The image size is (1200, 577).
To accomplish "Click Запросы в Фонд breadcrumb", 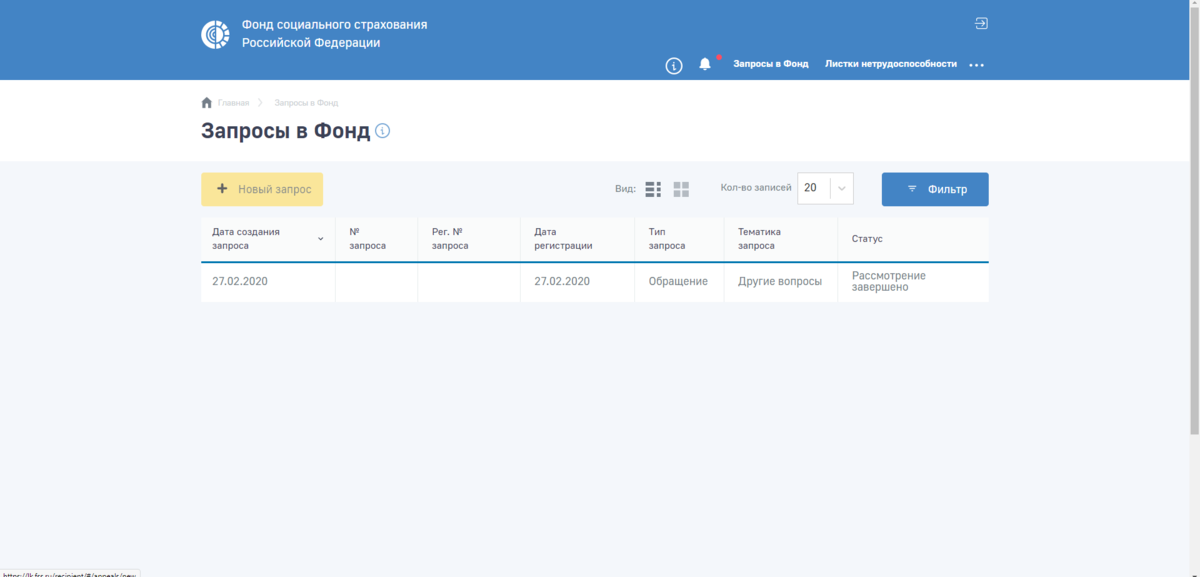I will pos(306,103).
